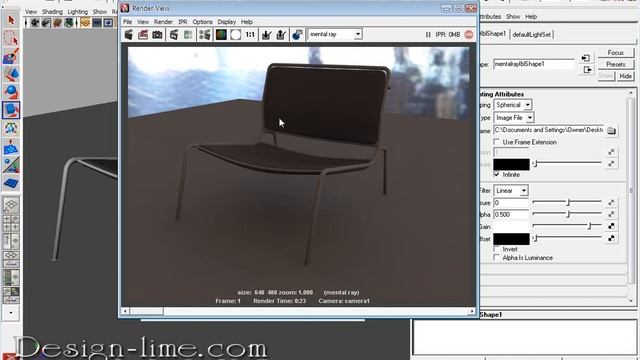
Task: Open the render diagnostics blue sphere icon
Action: pos(297,35)
